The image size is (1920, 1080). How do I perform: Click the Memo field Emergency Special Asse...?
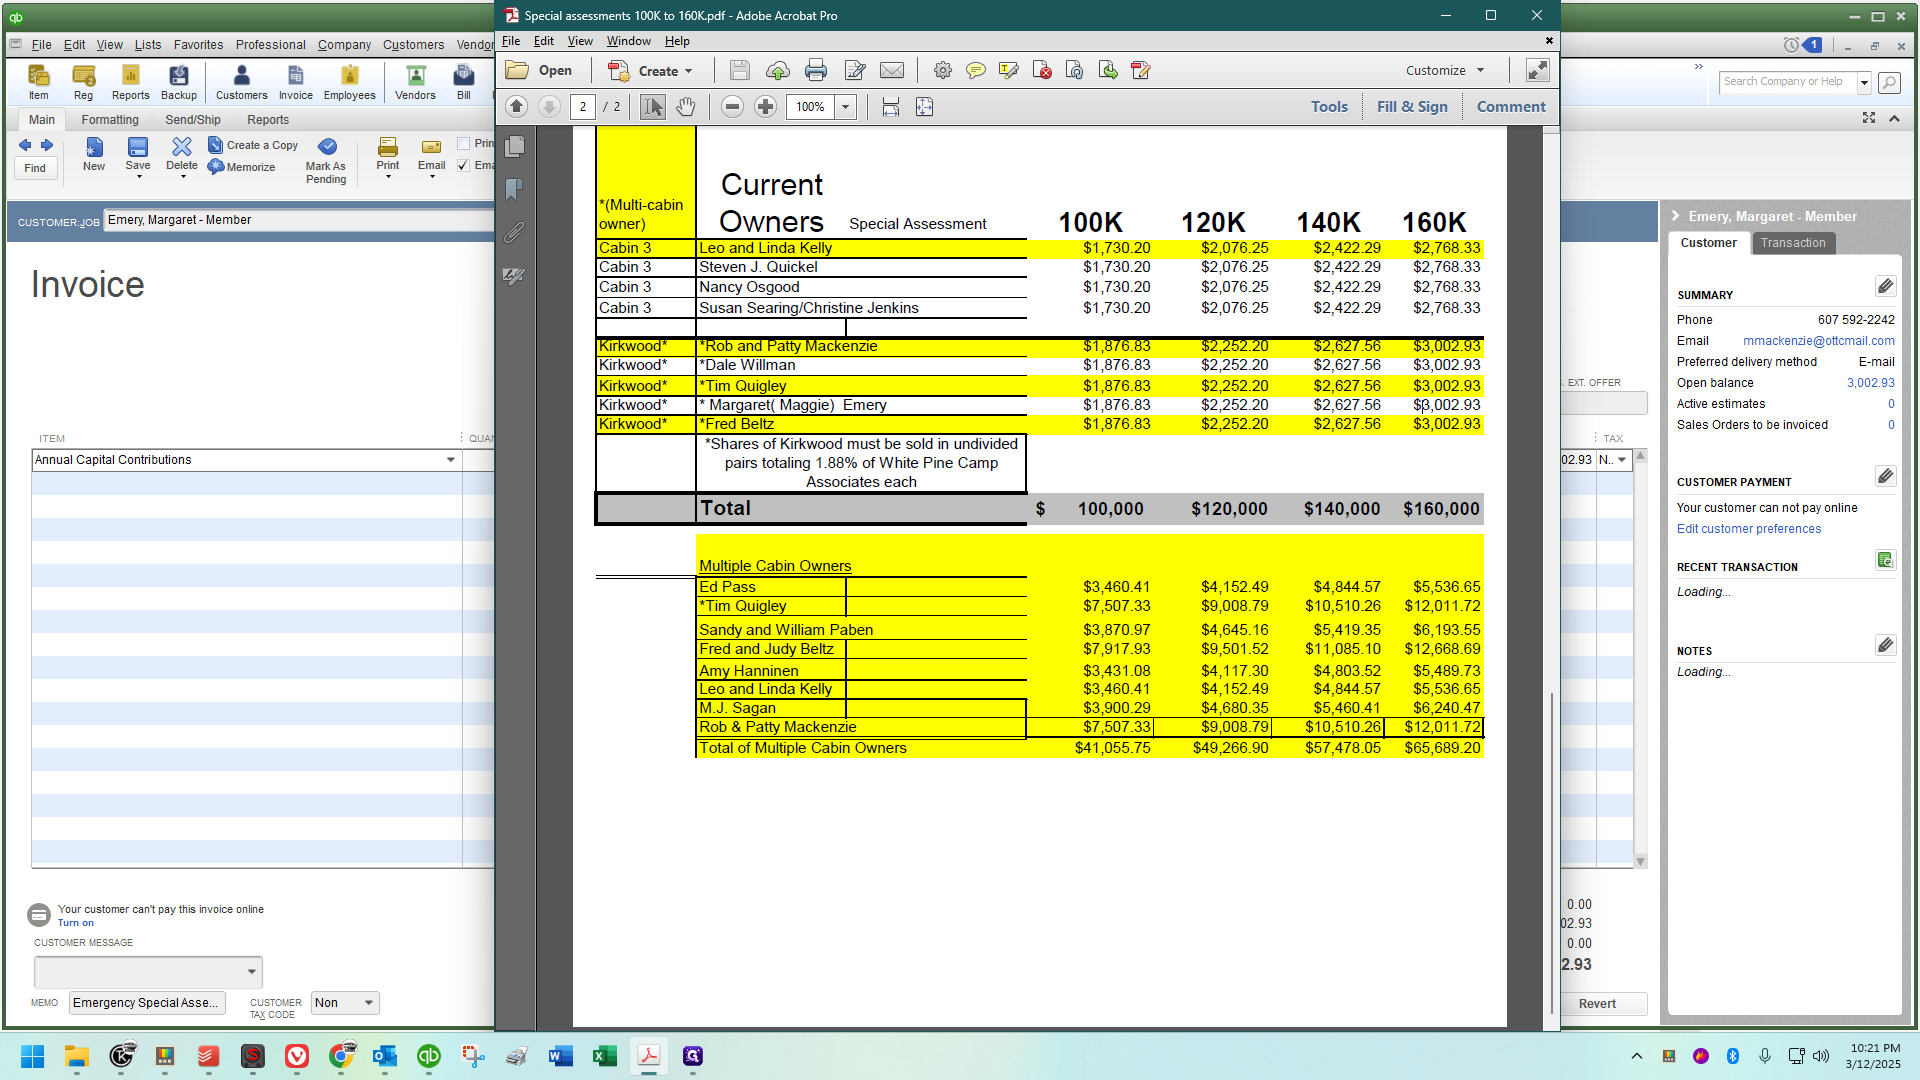pos(147,1003)
